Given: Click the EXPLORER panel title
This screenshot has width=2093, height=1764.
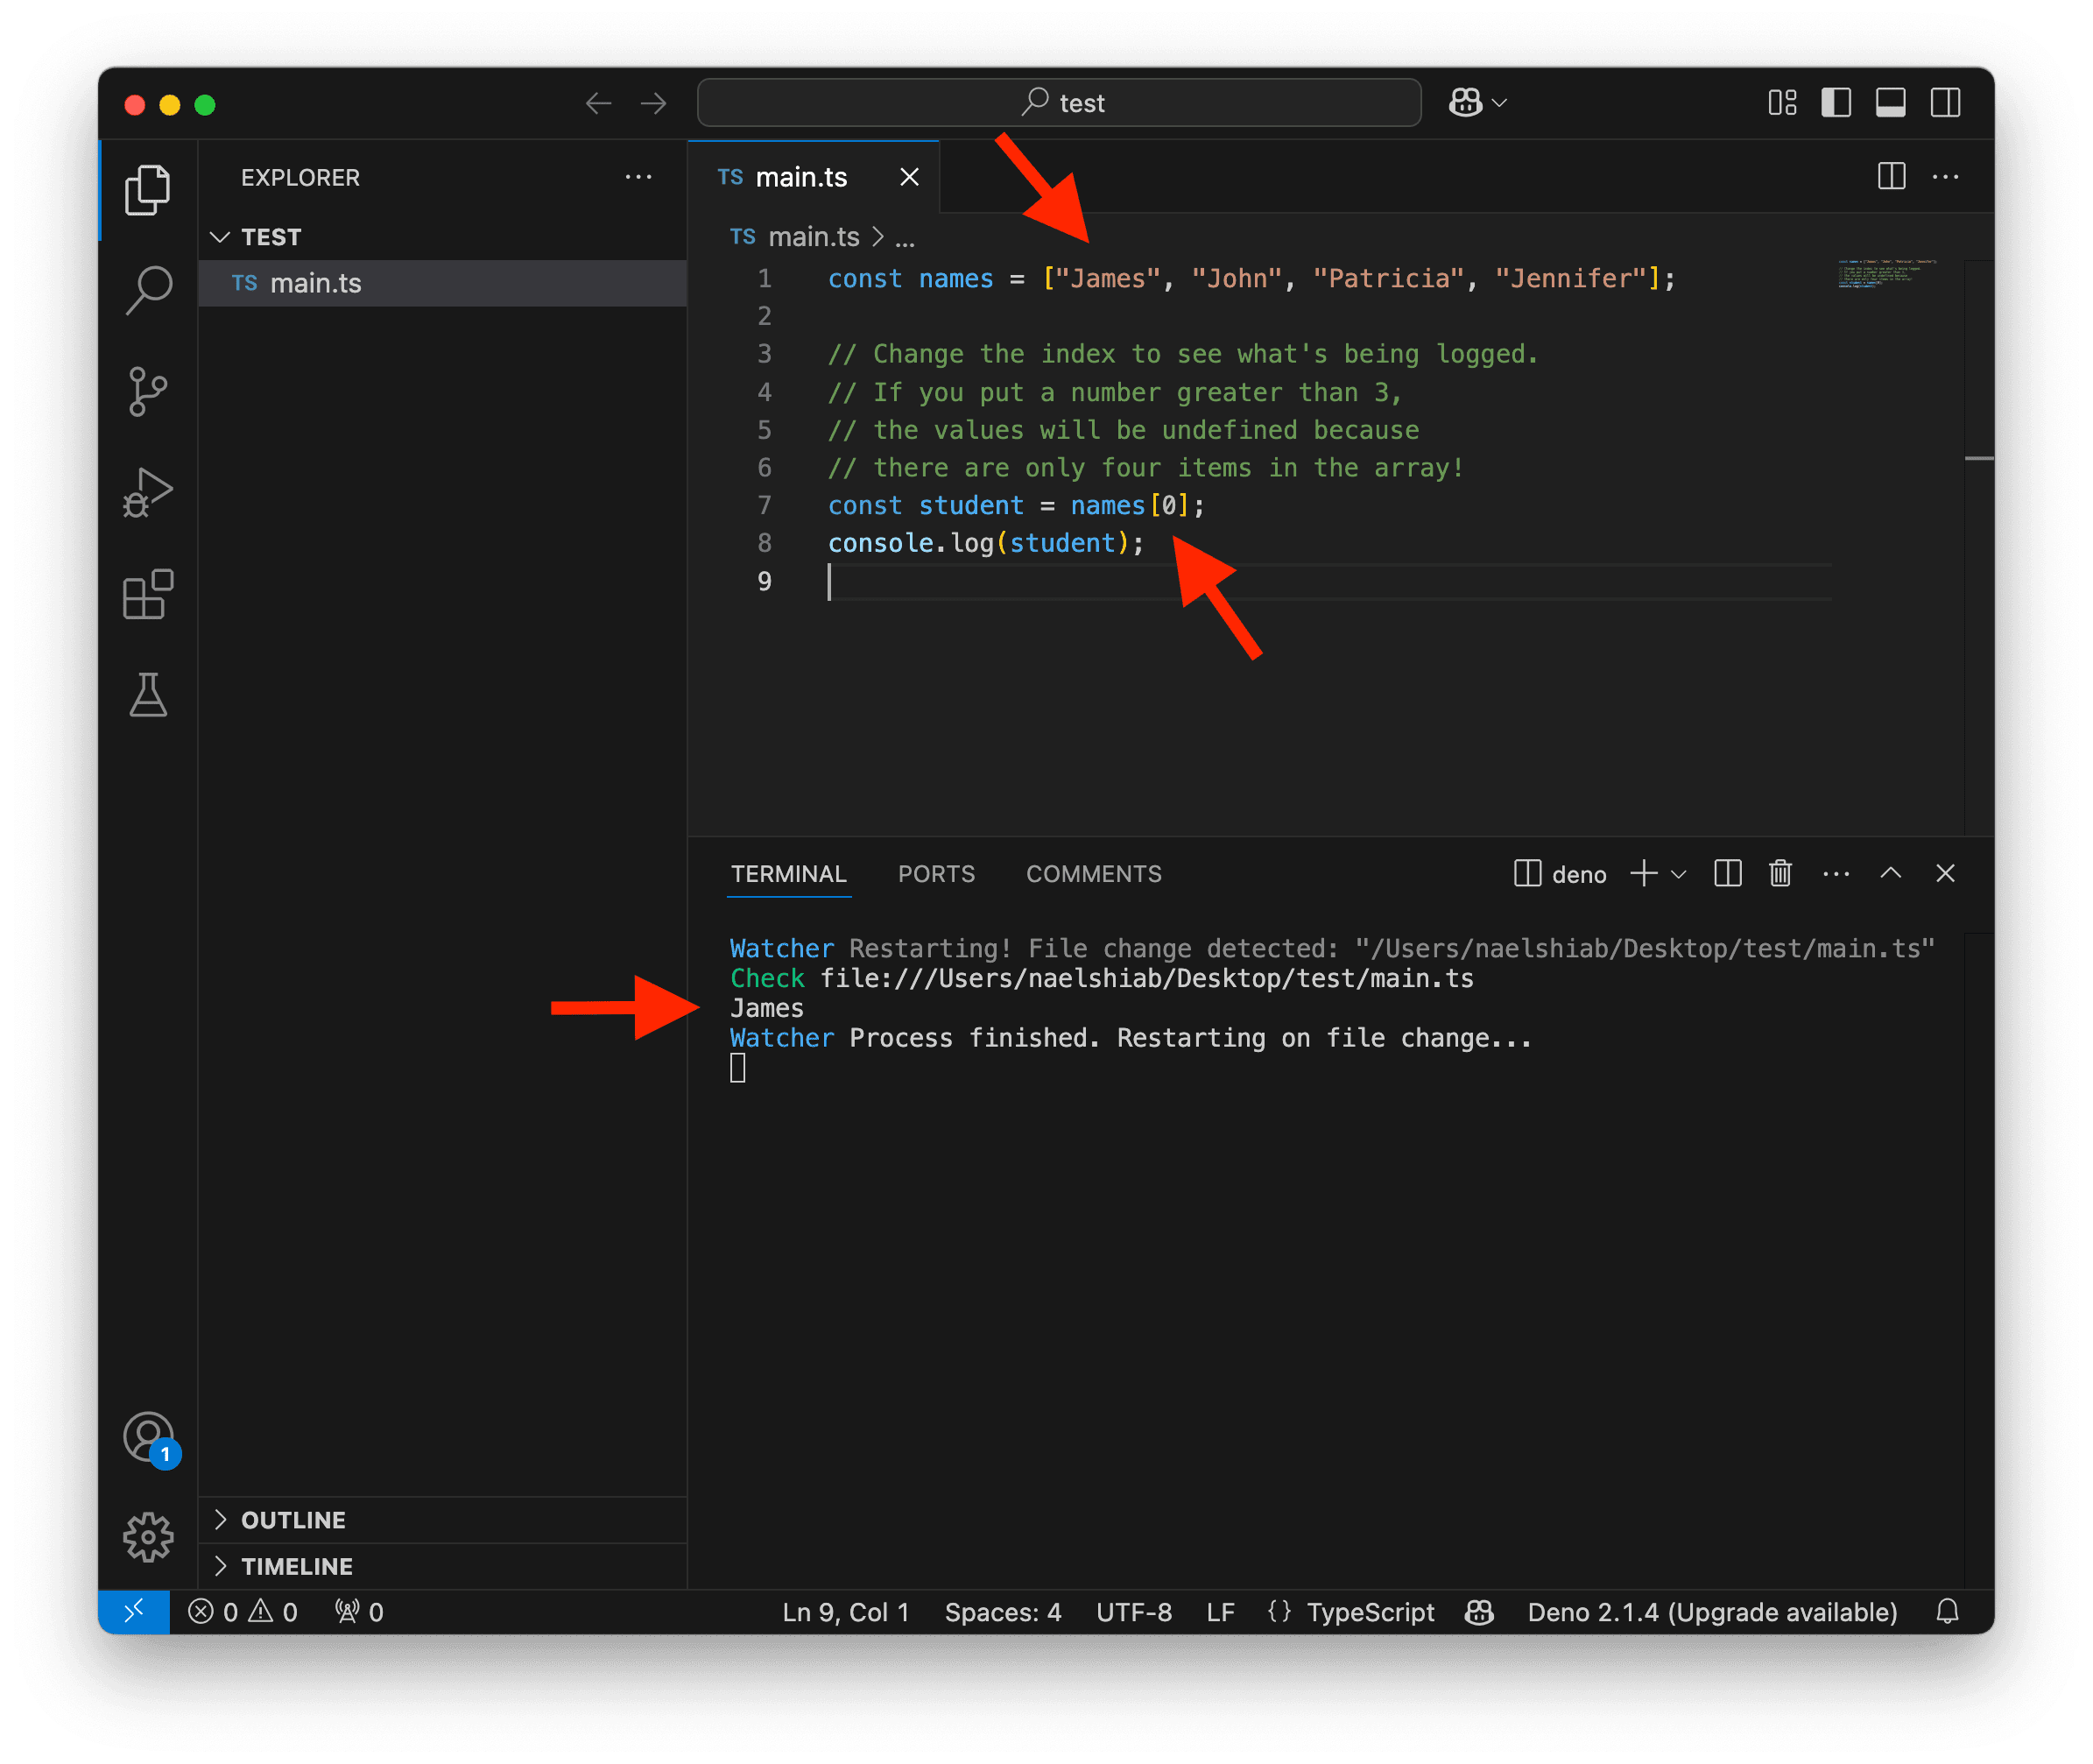Looking at the screenshot, I should pos(300,177).
